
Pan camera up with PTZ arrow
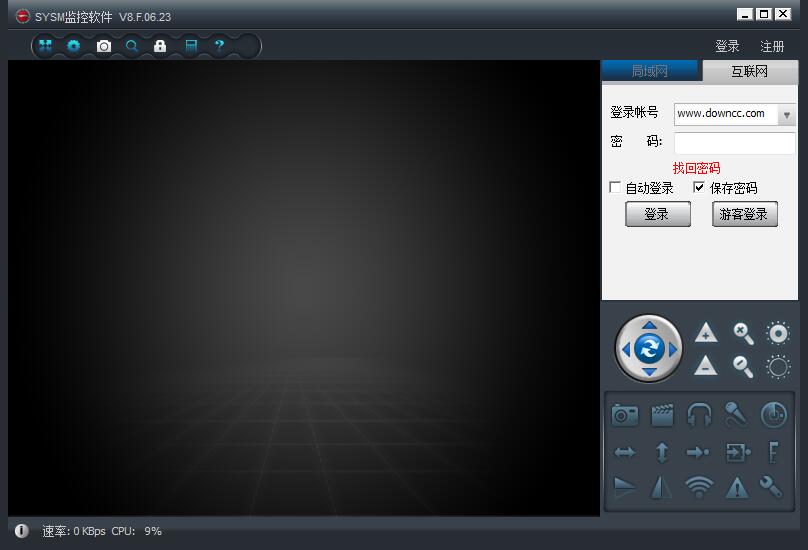point(649,325)
